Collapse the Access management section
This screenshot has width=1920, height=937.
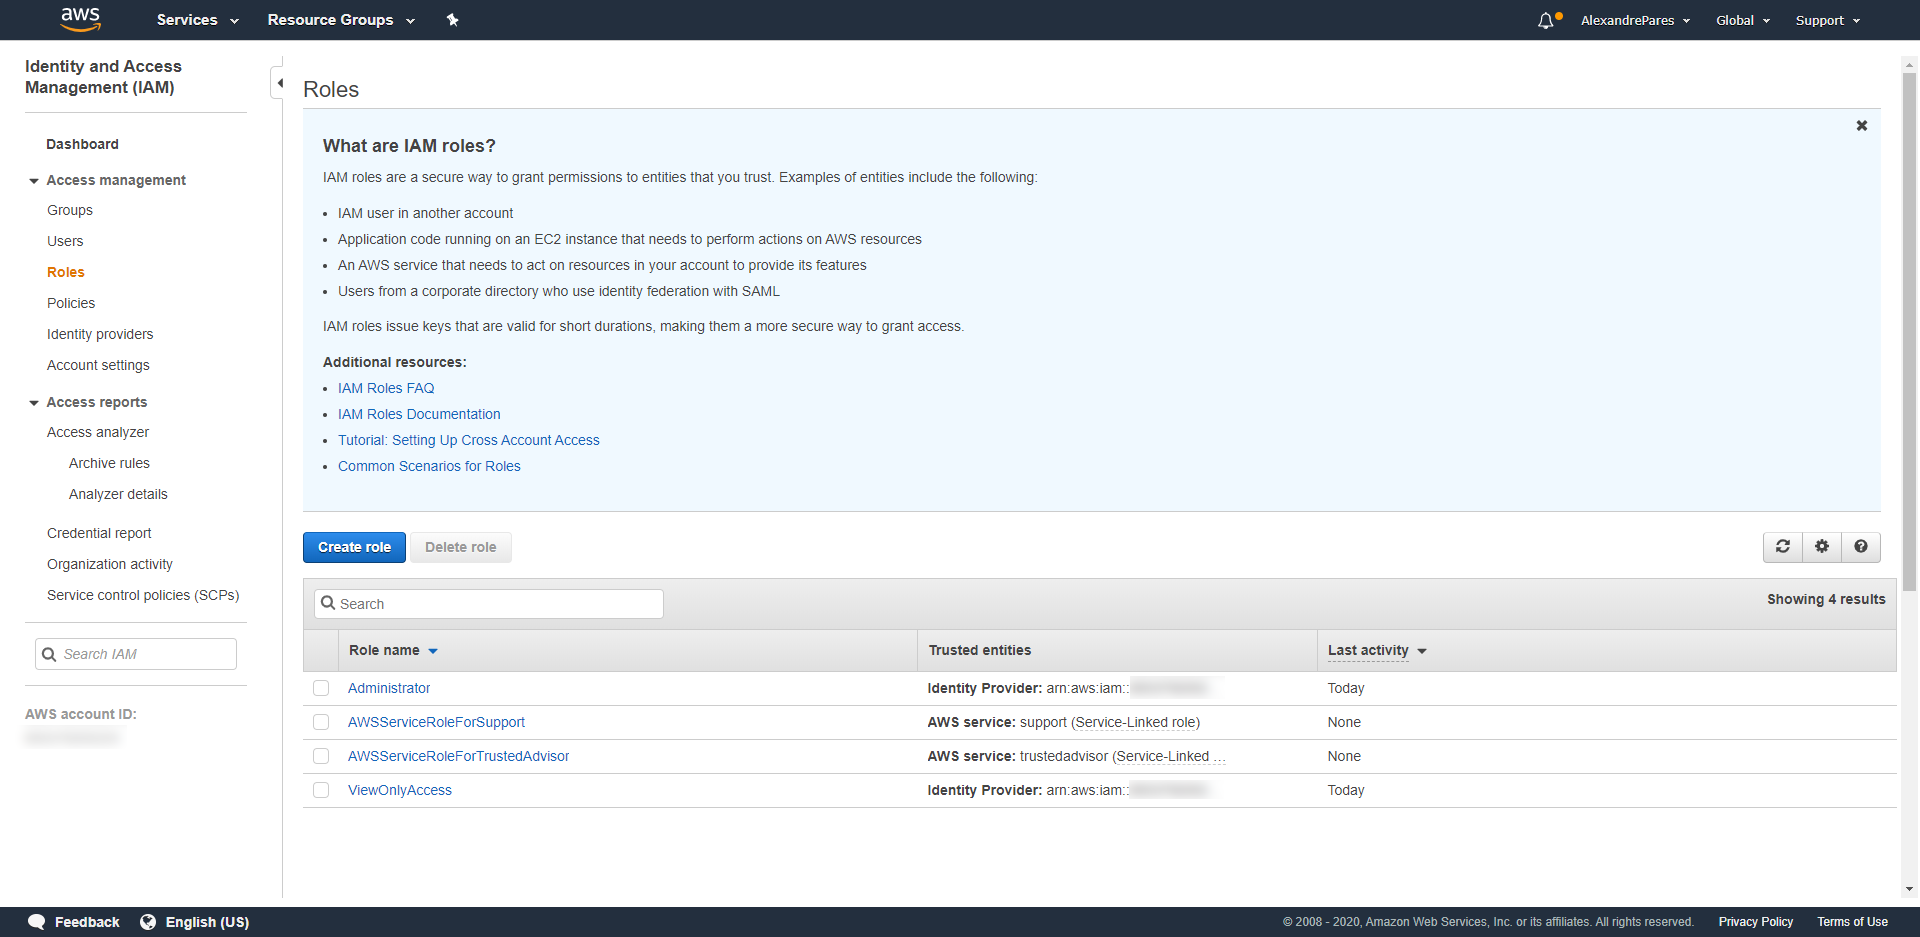[x=34, y=181]
